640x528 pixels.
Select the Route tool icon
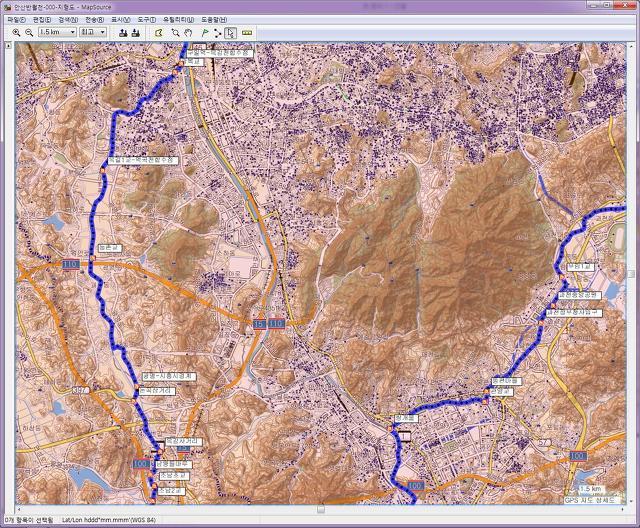(x=218, y=33)
